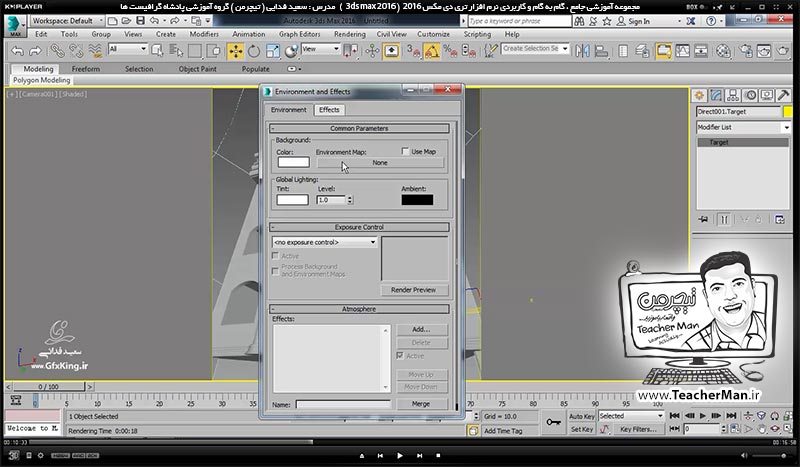Open the Motion command panel tab
This screenshot has width=800, height=467.
pos(750,95)
